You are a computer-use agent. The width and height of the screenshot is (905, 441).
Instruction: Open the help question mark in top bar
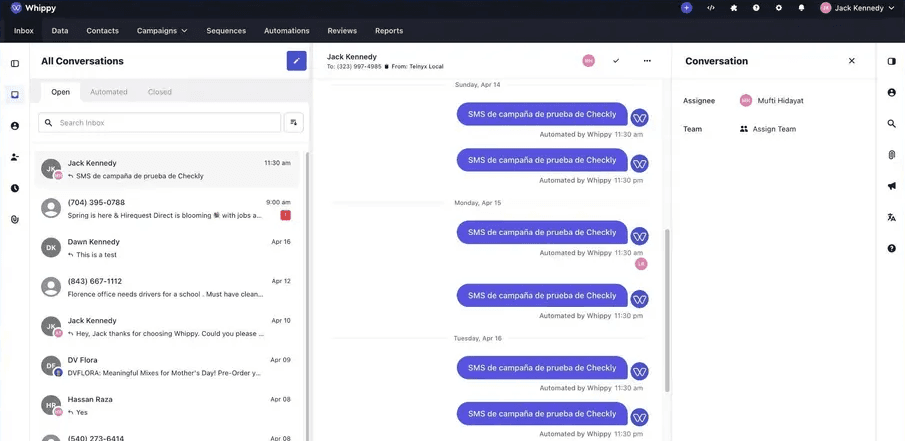[756, 8]
